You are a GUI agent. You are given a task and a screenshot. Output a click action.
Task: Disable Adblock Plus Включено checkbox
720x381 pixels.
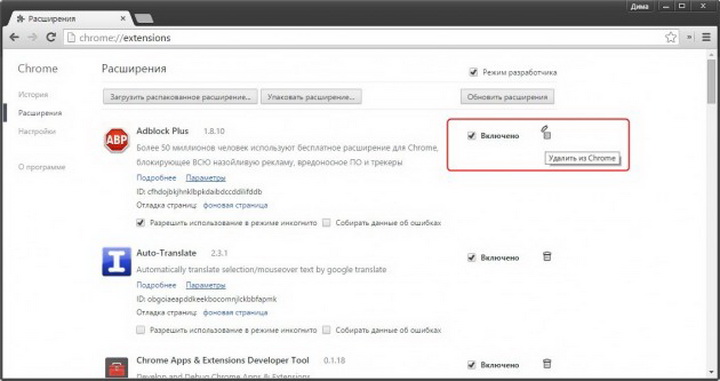point(471,135)
